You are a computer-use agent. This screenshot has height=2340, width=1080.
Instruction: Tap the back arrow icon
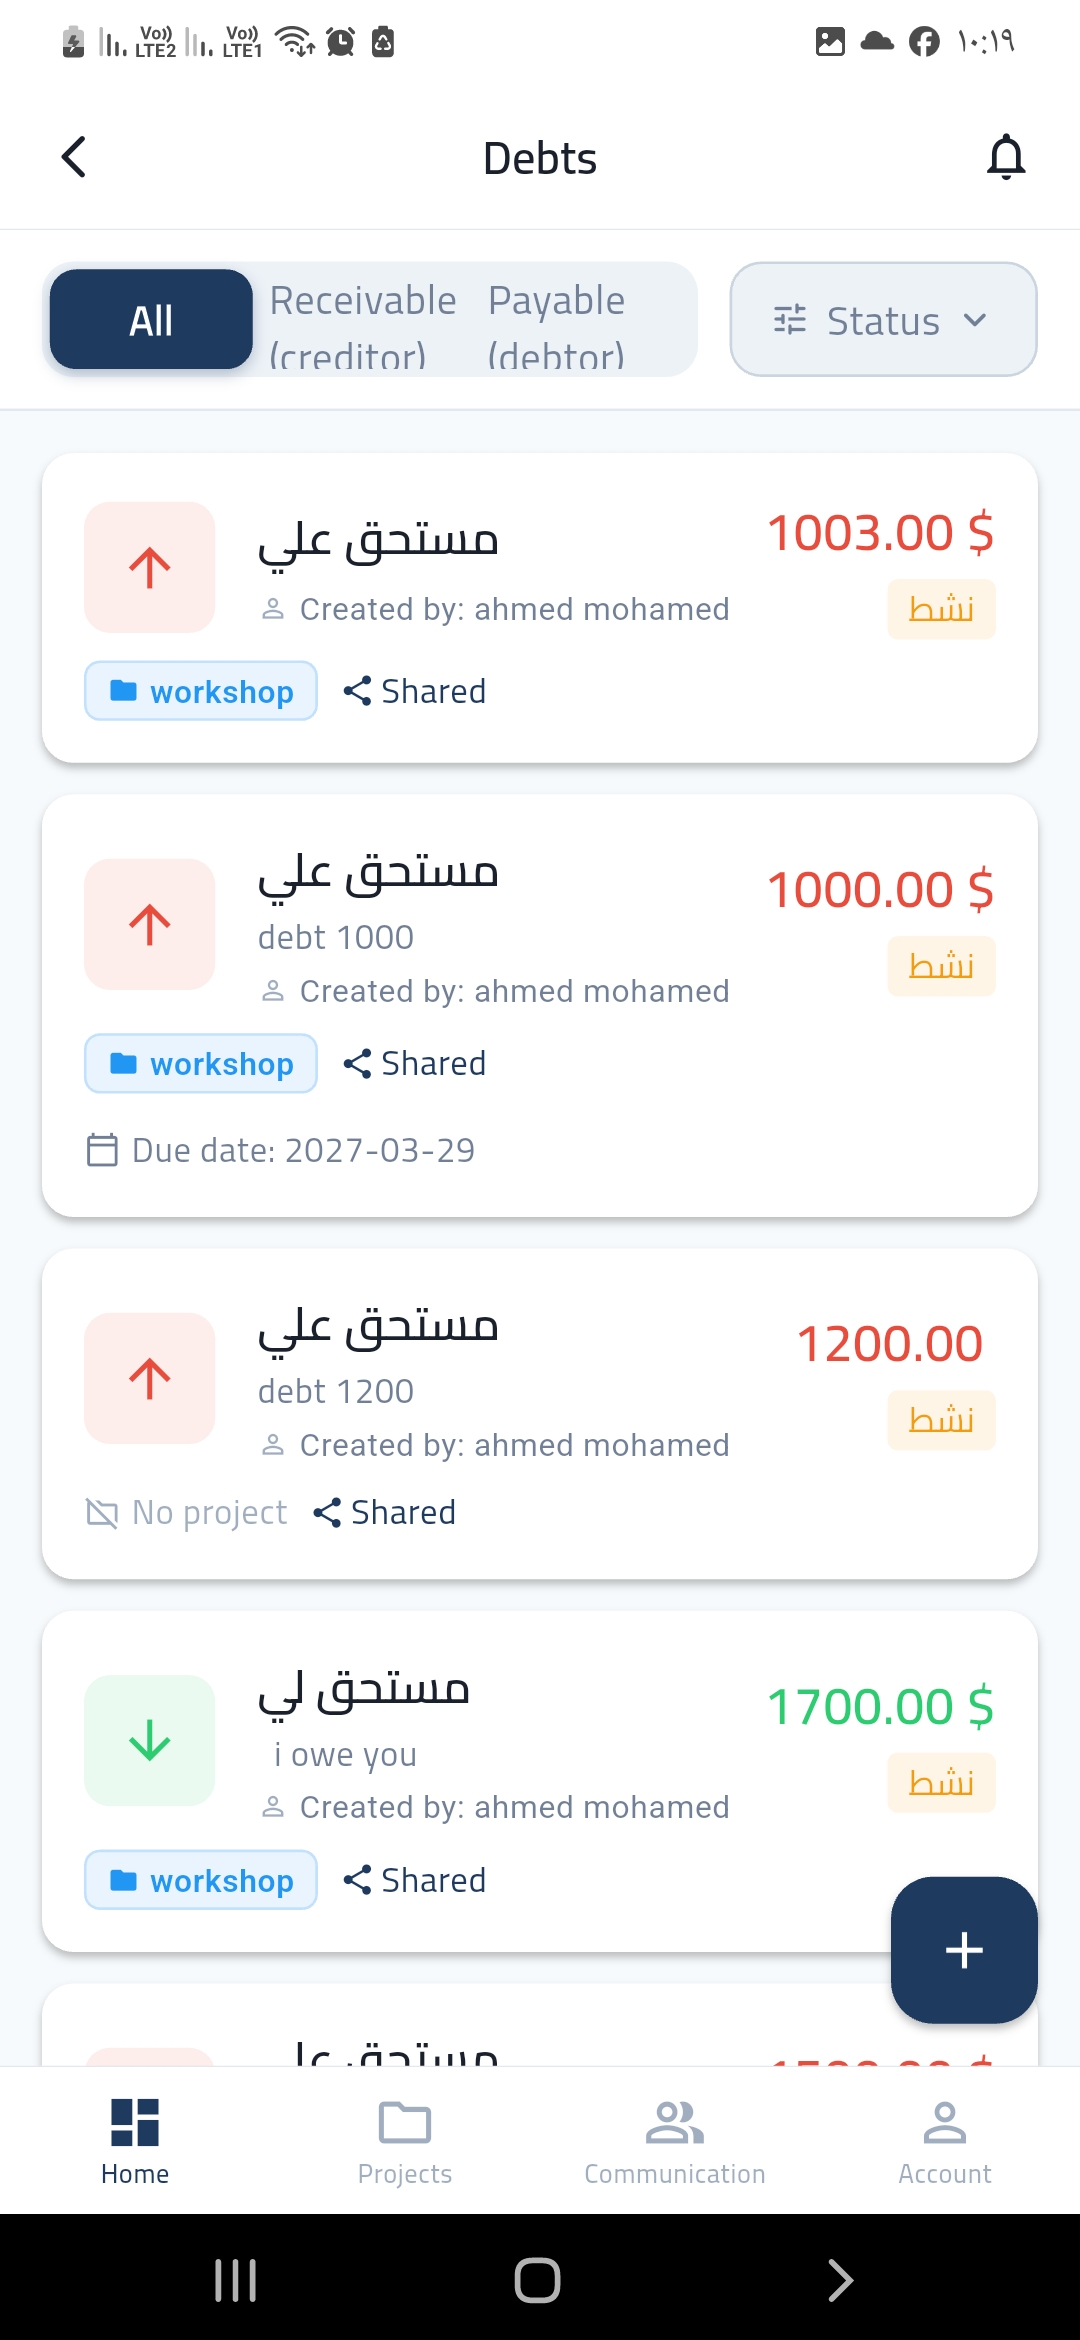coord(74,157)
